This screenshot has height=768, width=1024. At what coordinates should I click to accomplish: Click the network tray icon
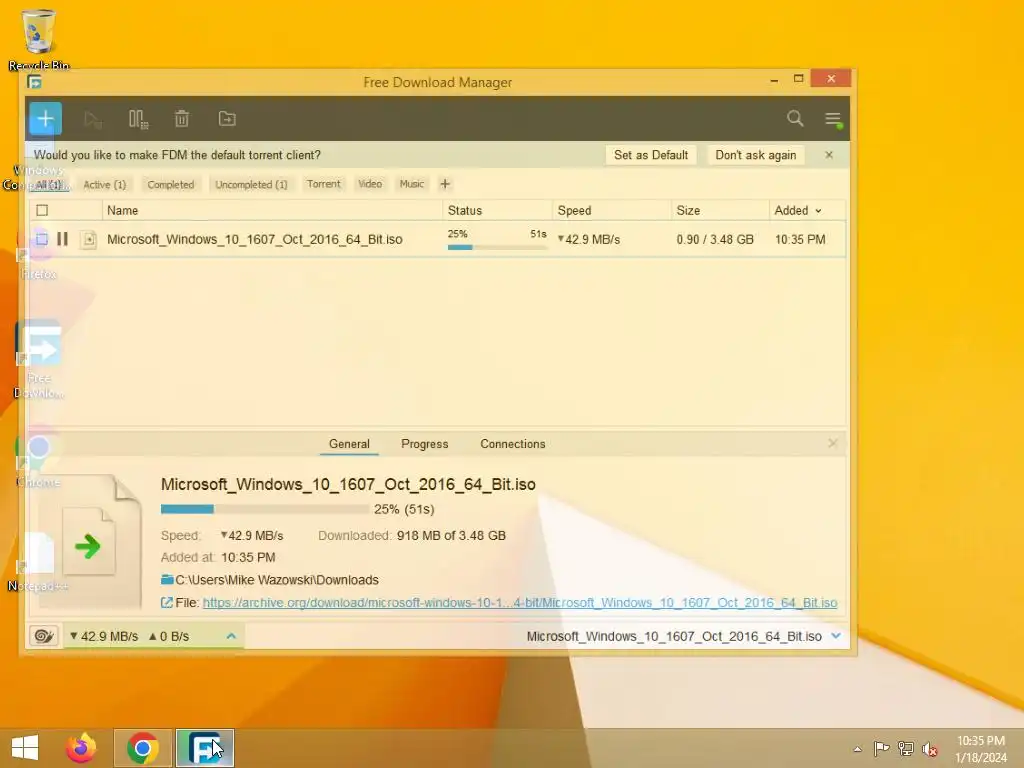pos(906,748)
